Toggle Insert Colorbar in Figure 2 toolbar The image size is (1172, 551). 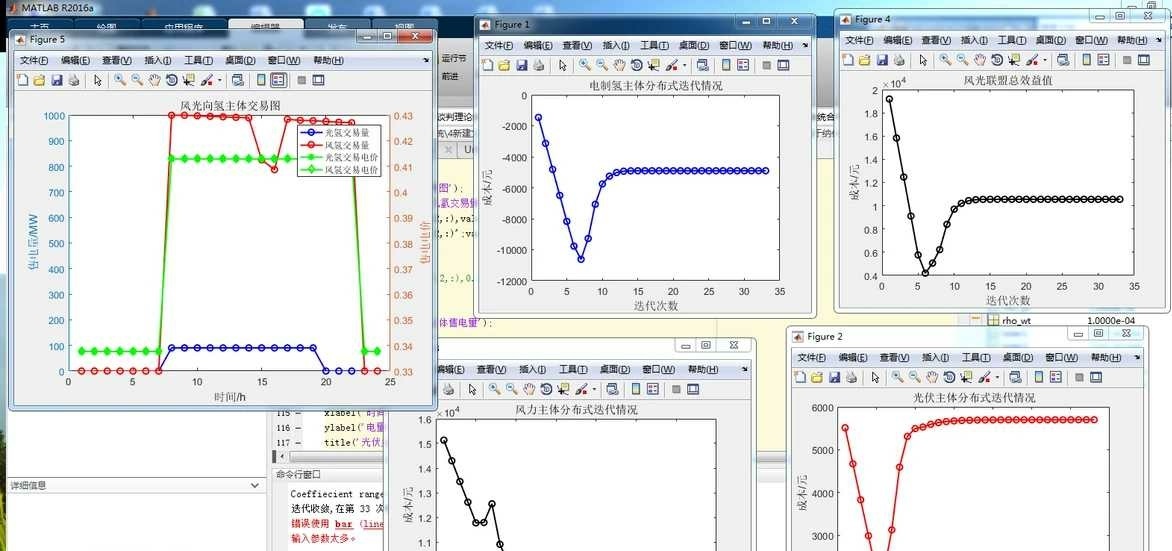pyautogui.click(x=1039, y=378)
